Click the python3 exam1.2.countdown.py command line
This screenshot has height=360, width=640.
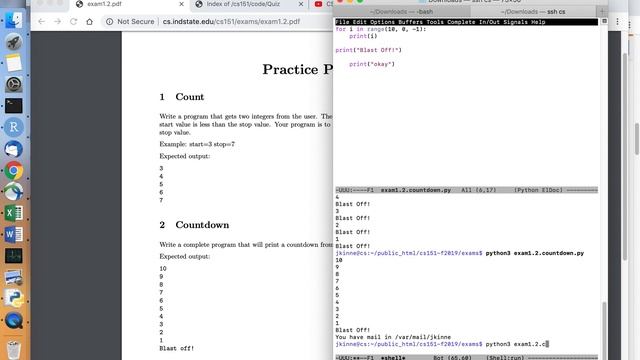click(x=460, y=253)
